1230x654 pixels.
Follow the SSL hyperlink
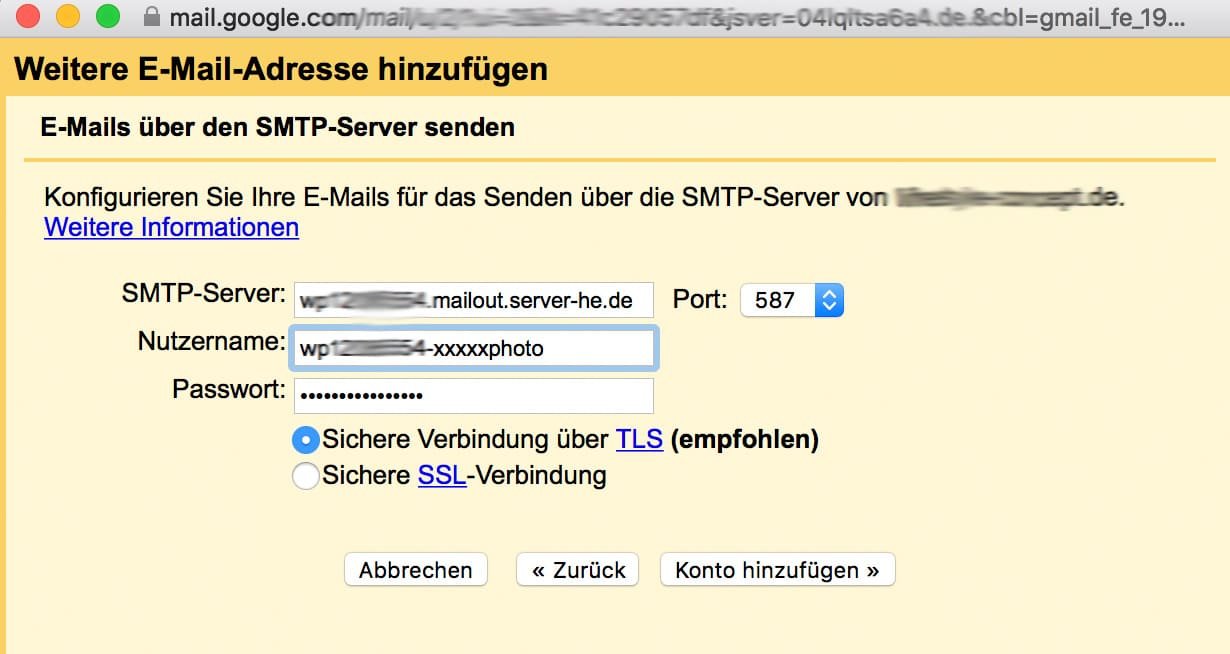(x=442, y=475)
